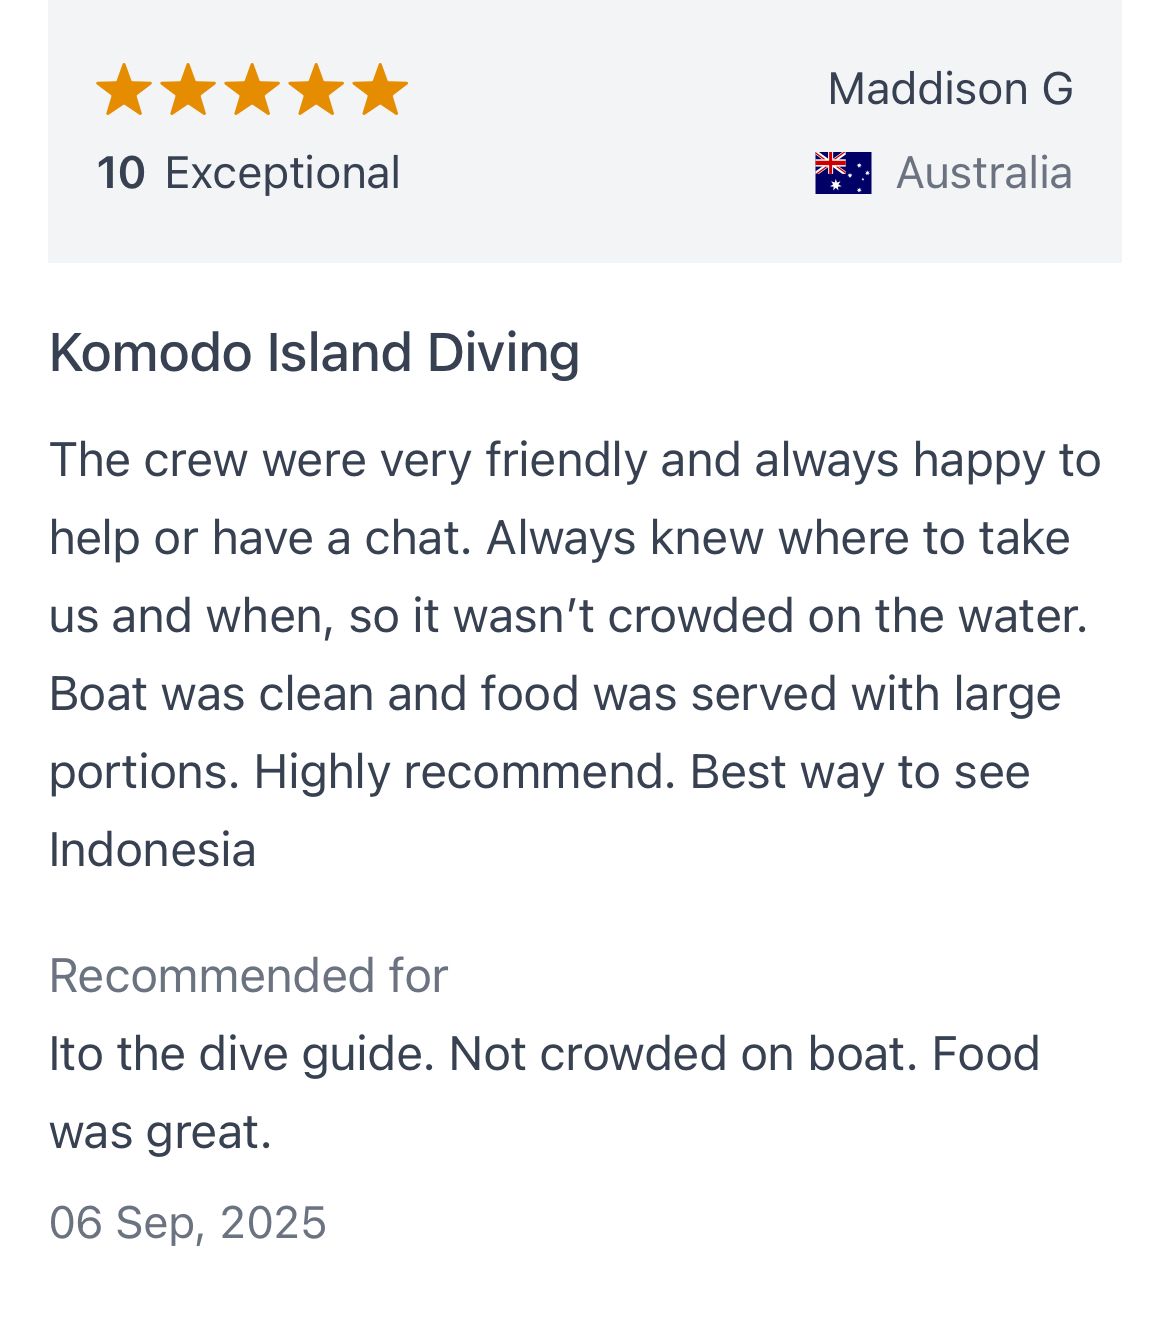1170x1320 pixels.
Task: Click the Recommended for heading
Action: point(248,975)
